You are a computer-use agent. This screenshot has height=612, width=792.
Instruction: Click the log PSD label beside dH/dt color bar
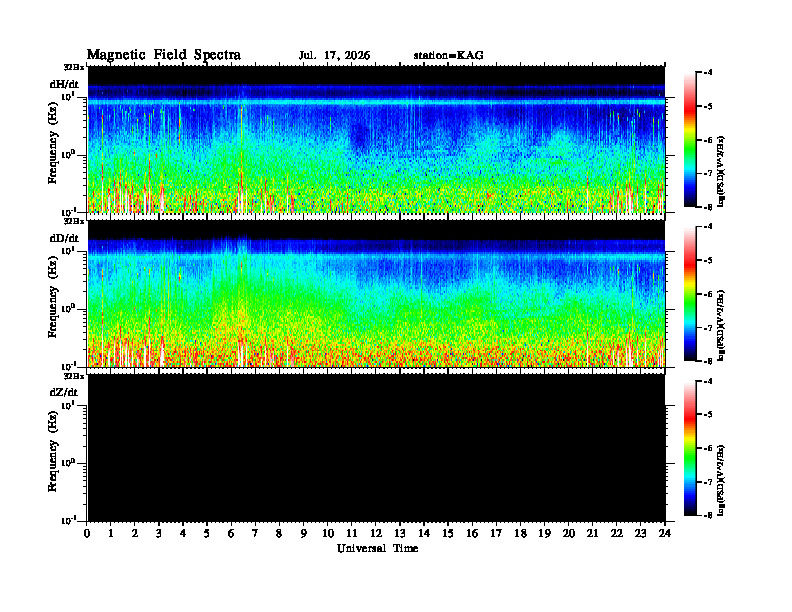722,171
